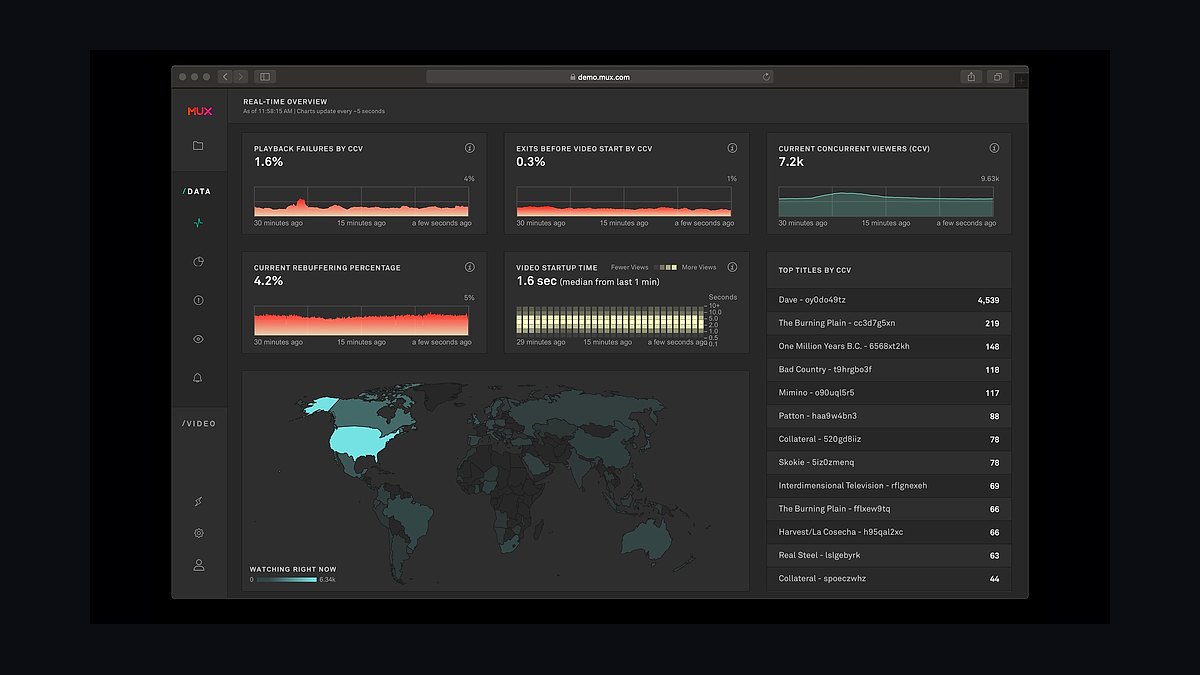
Task: Click the lightning bolt icon in the sidebar
Action: pyautogui.click(x=198, y=502)
